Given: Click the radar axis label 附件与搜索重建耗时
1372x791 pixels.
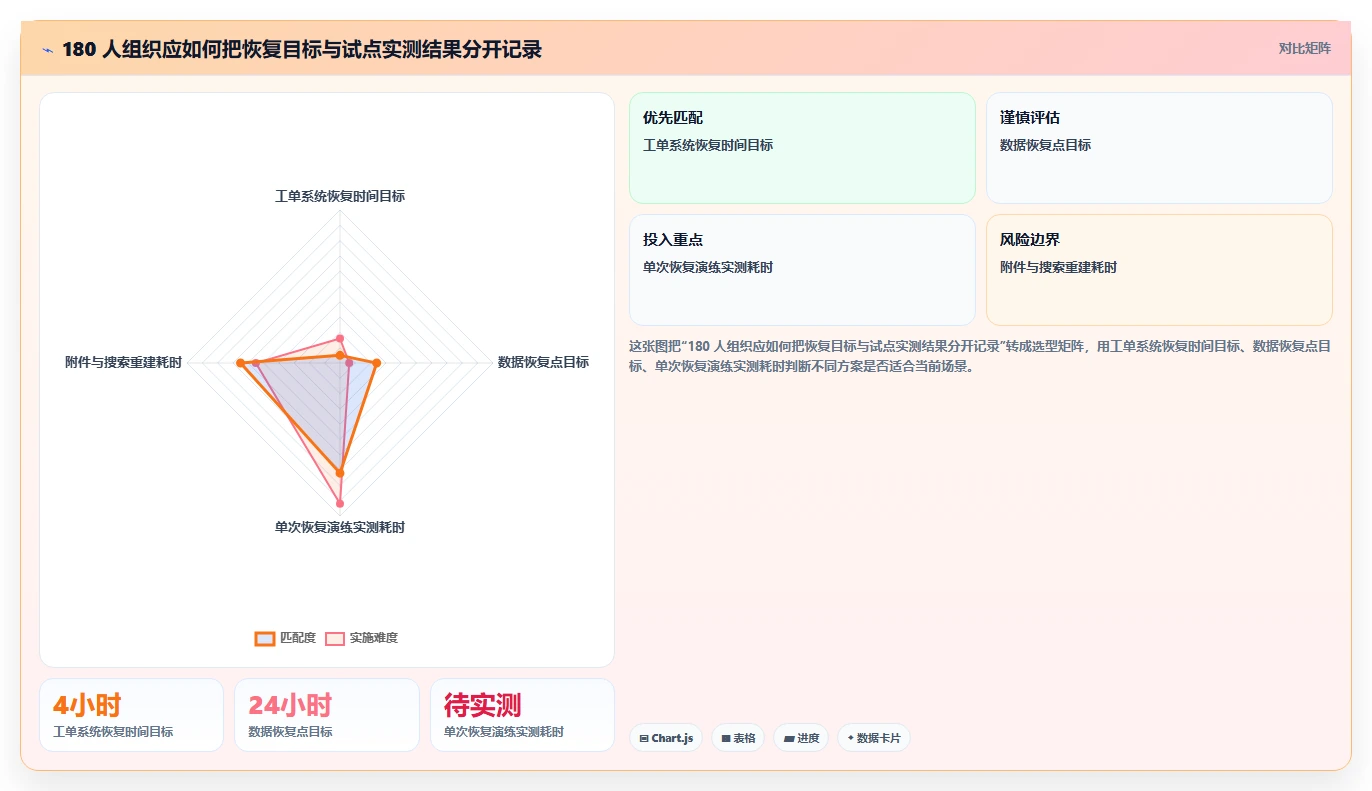Looking at the screenshot, I should pos(124,362).
